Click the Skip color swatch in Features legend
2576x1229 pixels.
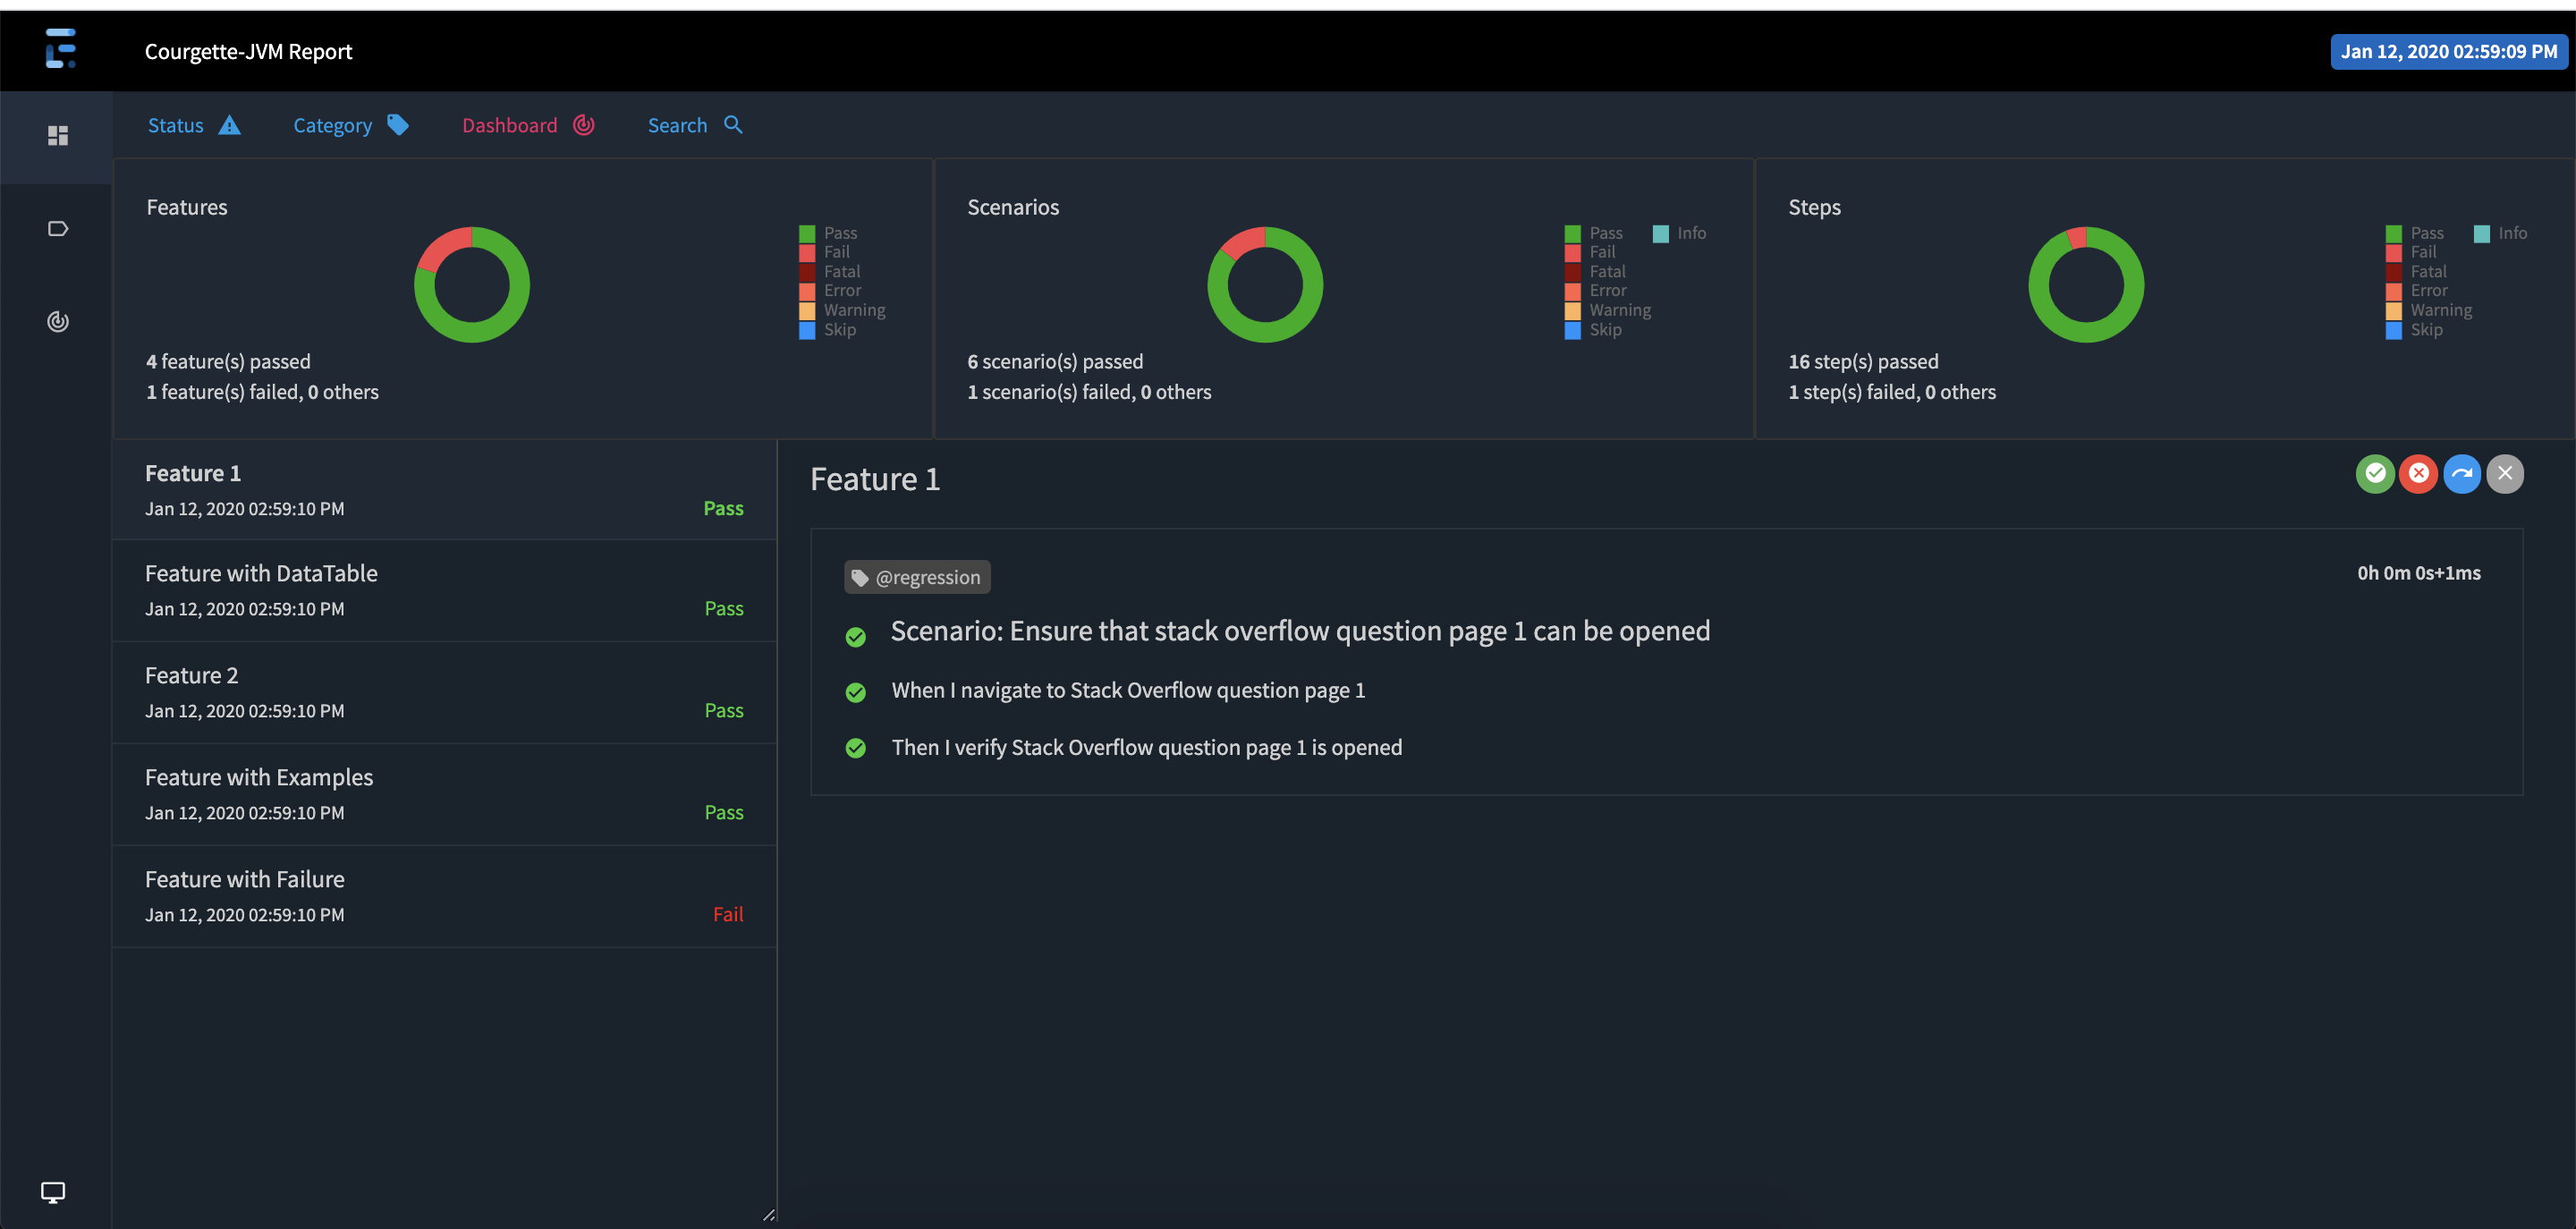[x=807, y=330]
